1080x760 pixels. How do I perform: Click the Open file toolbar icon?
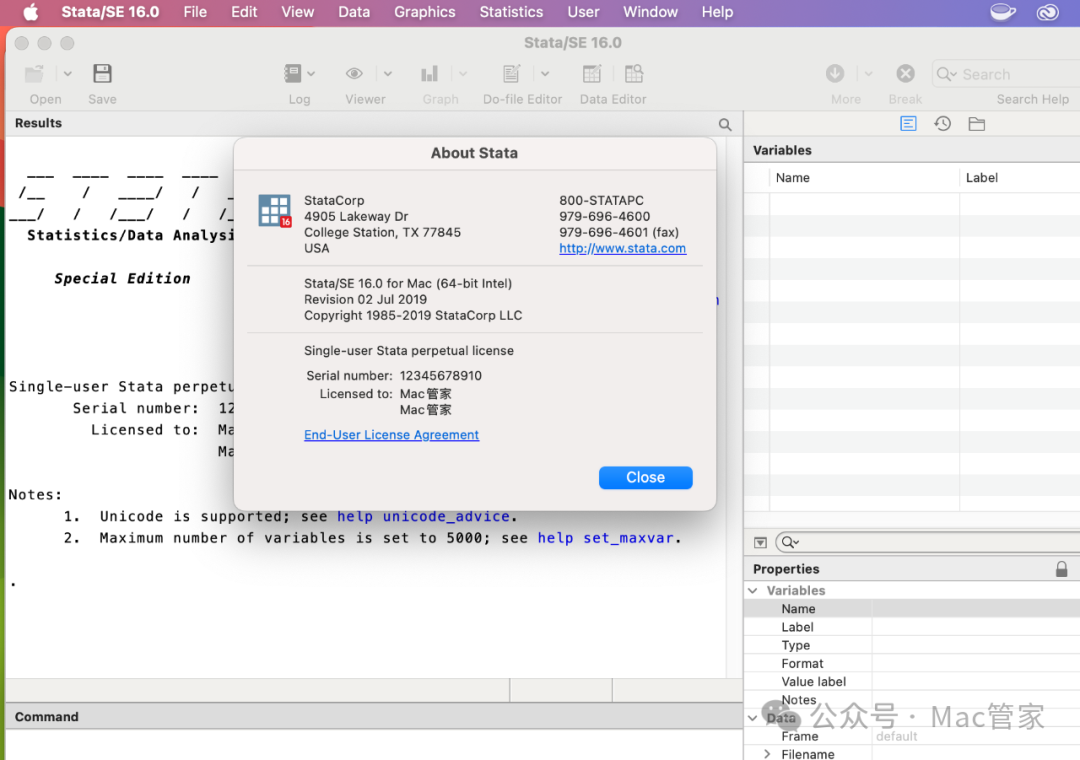(35, 74)
